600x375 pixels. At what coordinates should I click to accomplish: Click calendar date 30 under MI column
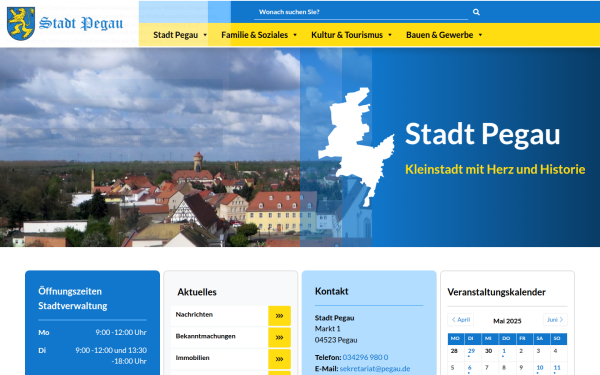coord(488,351)
